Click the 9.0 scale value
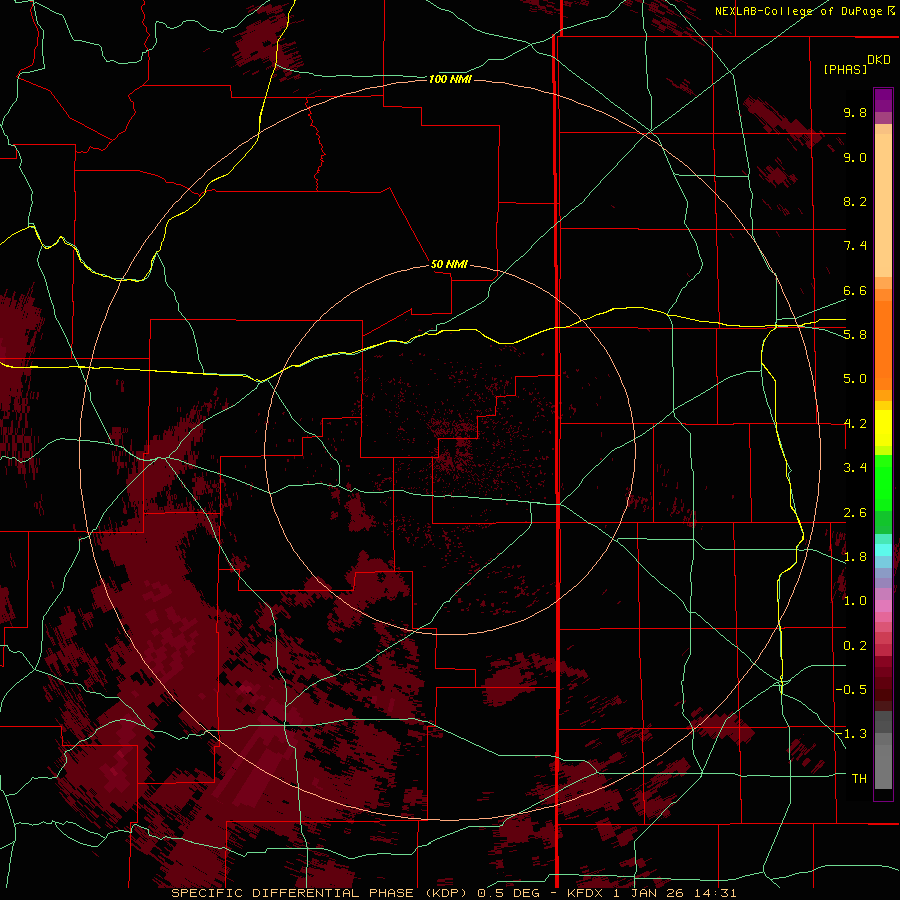Viewport: 900px width, 900px height. coord(855,157)
